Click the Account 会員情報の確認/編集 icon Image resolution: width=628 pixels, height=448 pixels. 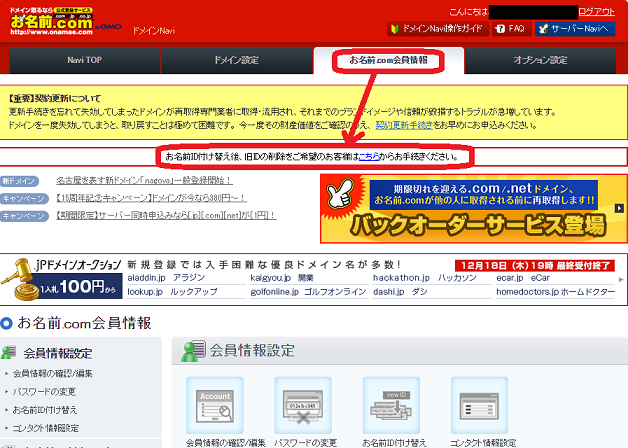click(215, 406)
